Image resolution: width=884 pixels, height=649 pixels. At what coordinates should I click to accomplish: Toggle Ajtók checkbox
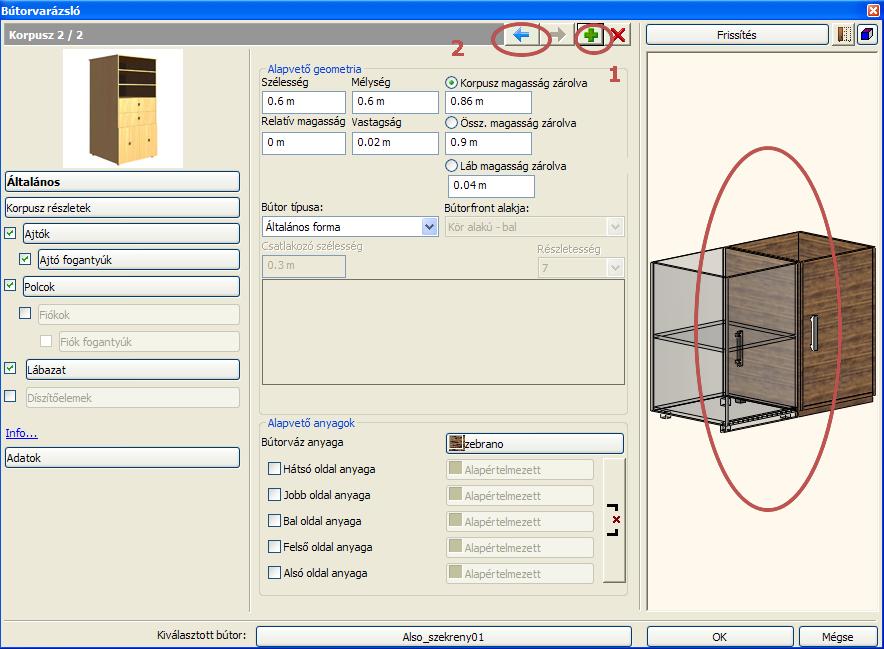click(x=10, y=233)
